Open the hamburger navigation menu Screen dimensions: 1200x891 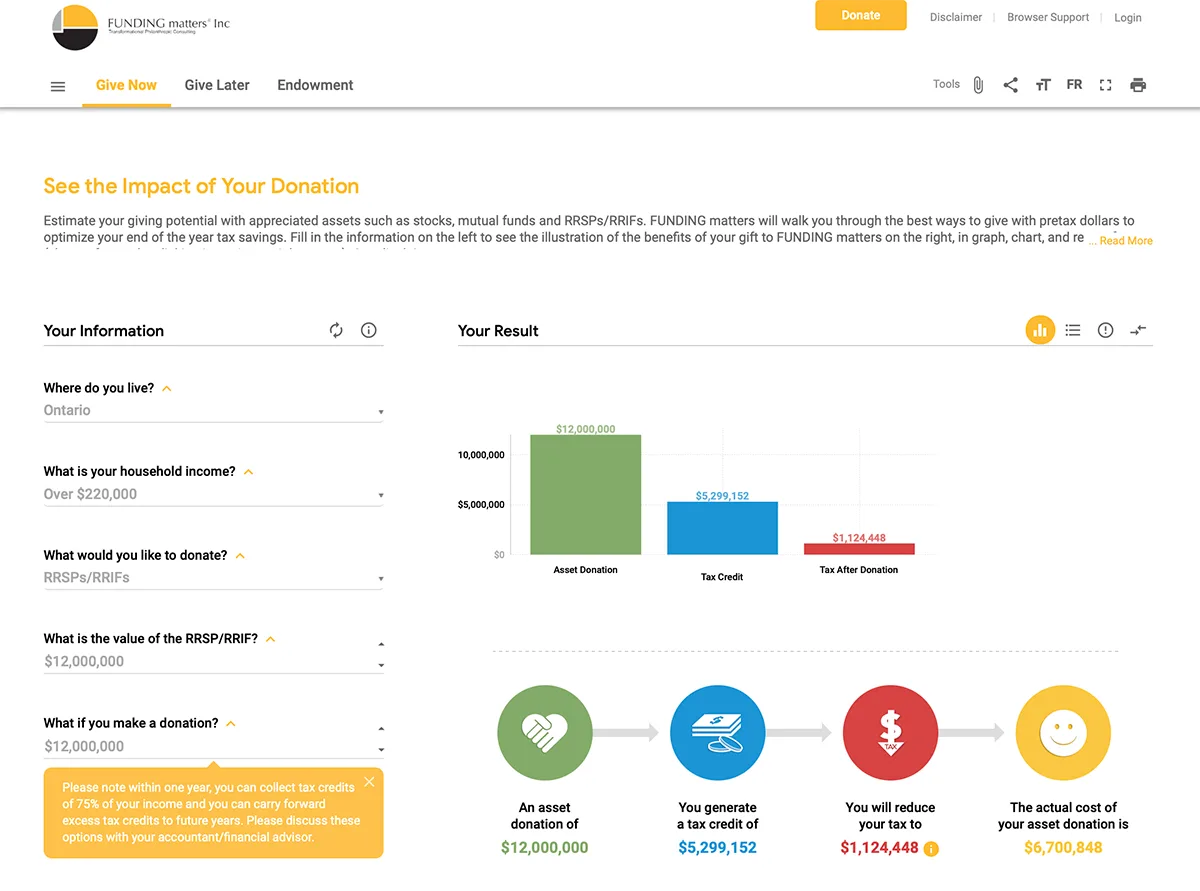[58, 86]
